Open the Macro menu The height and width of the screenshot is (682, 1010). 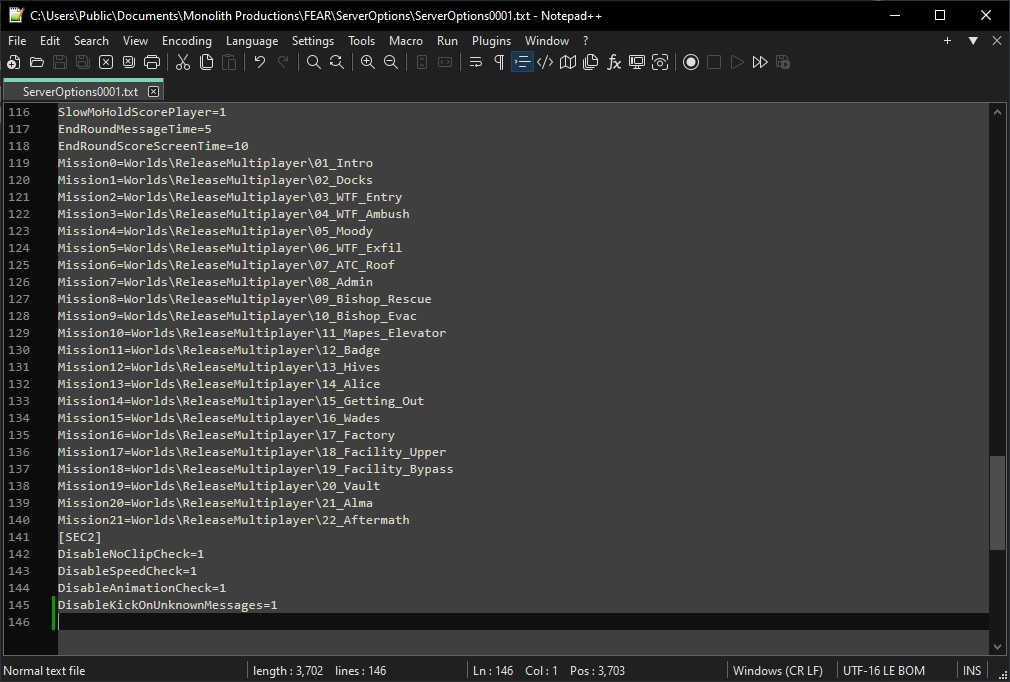pyautogui.click(x=406, y=41)
